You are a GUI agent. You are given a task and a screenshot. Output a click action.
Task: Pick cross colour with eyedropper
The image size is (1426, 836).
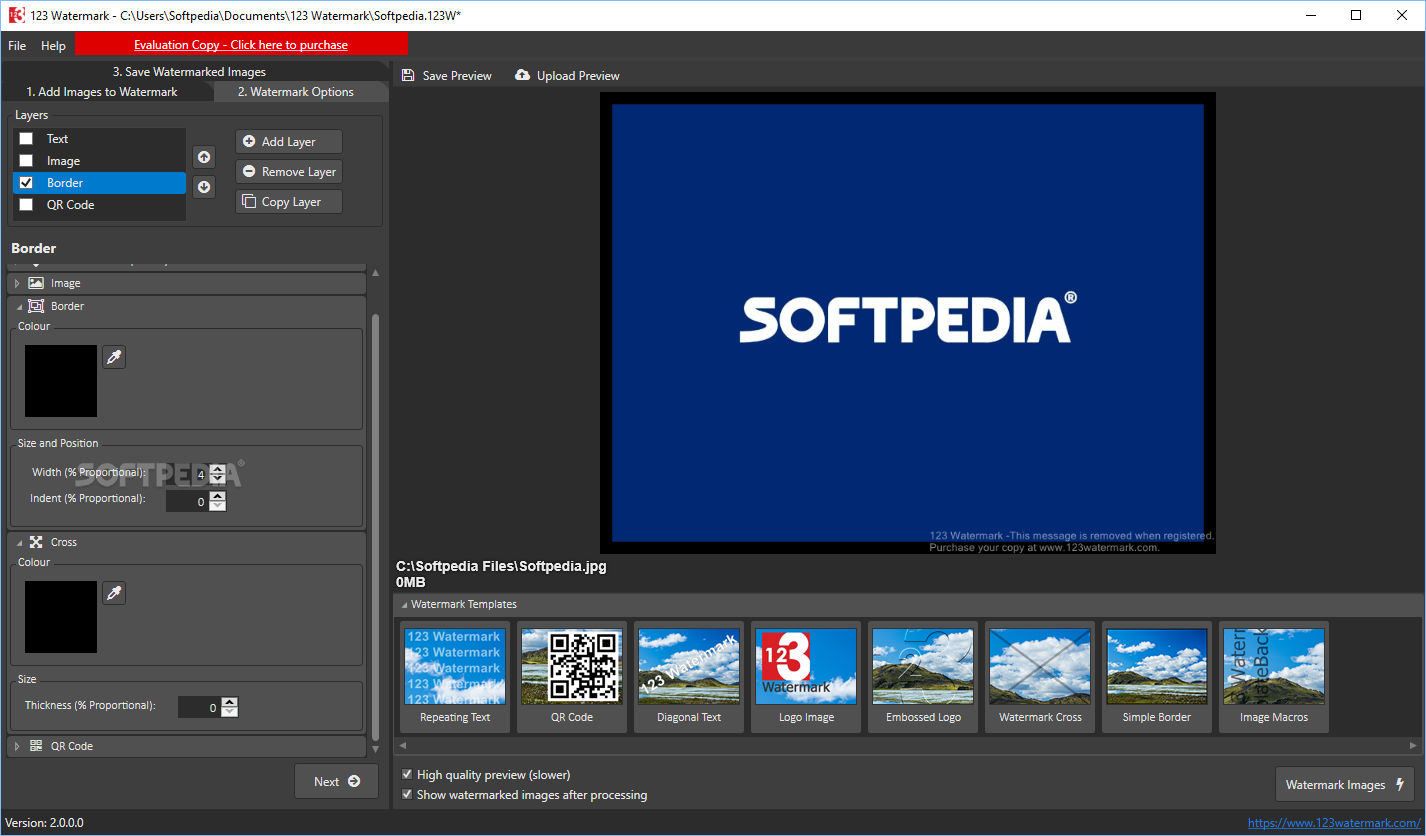point(114,593)
